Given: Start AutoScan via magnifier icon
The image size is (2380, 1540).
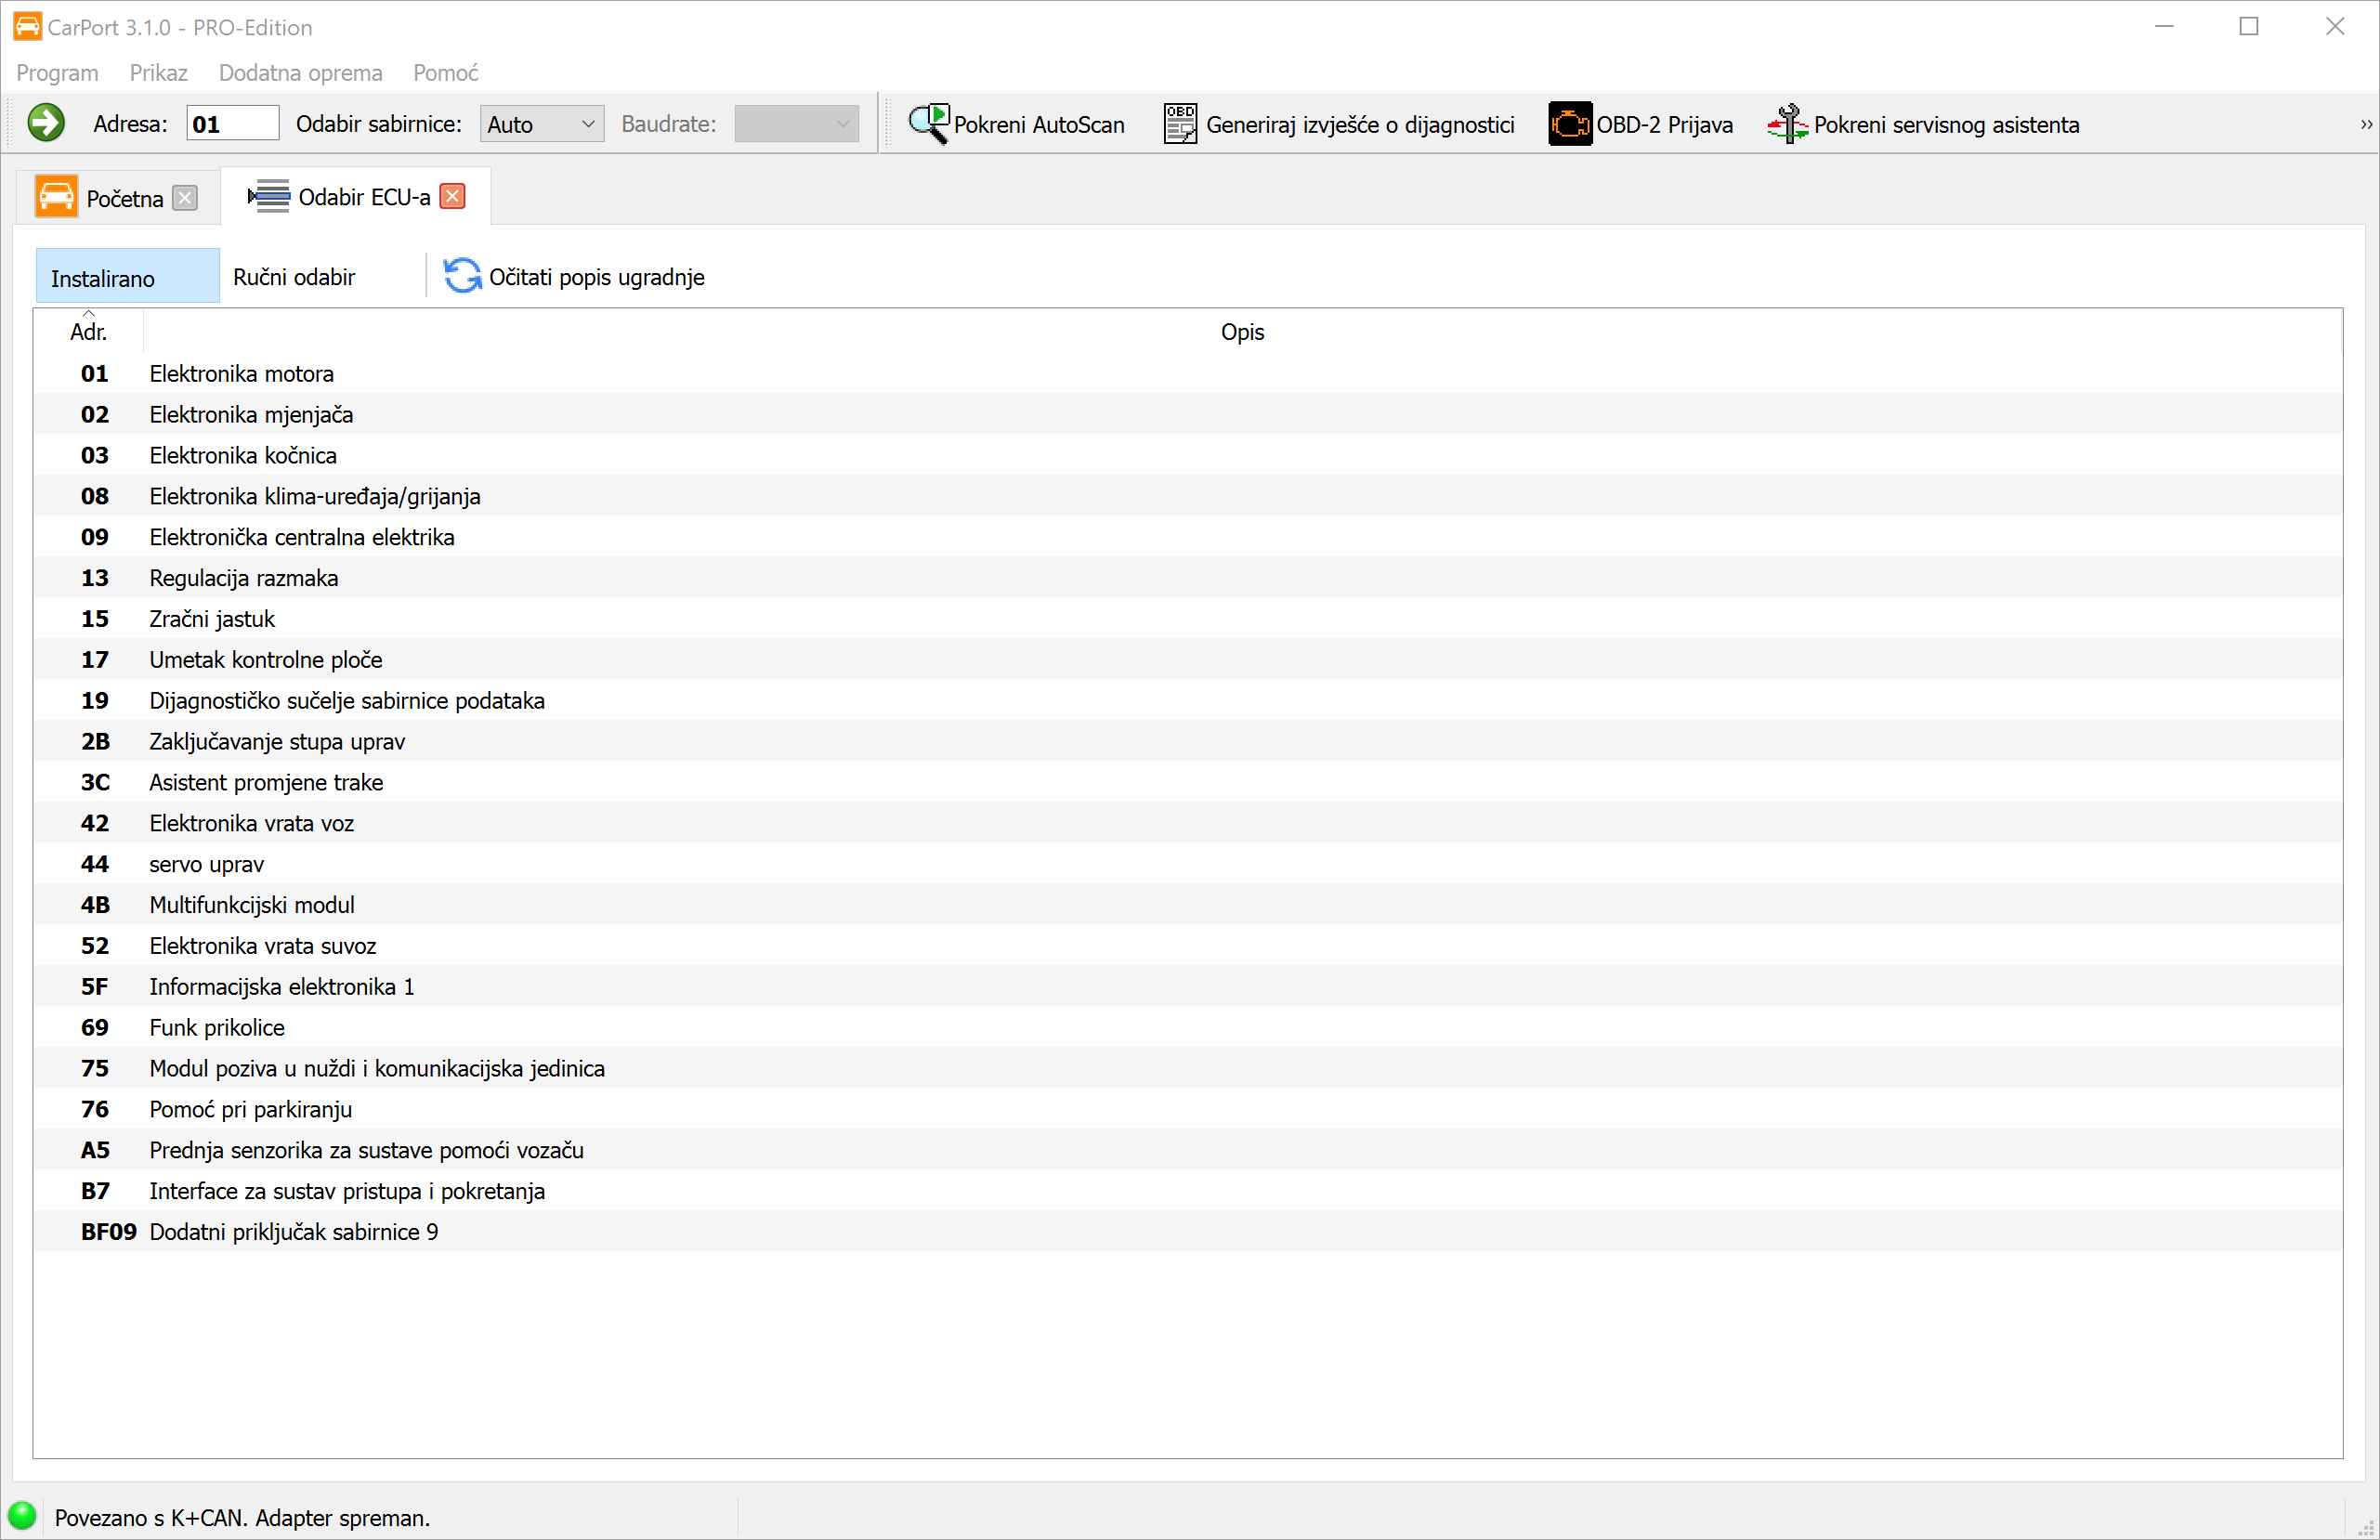Looking at the screenshot, I should click(x=928, y=124).
